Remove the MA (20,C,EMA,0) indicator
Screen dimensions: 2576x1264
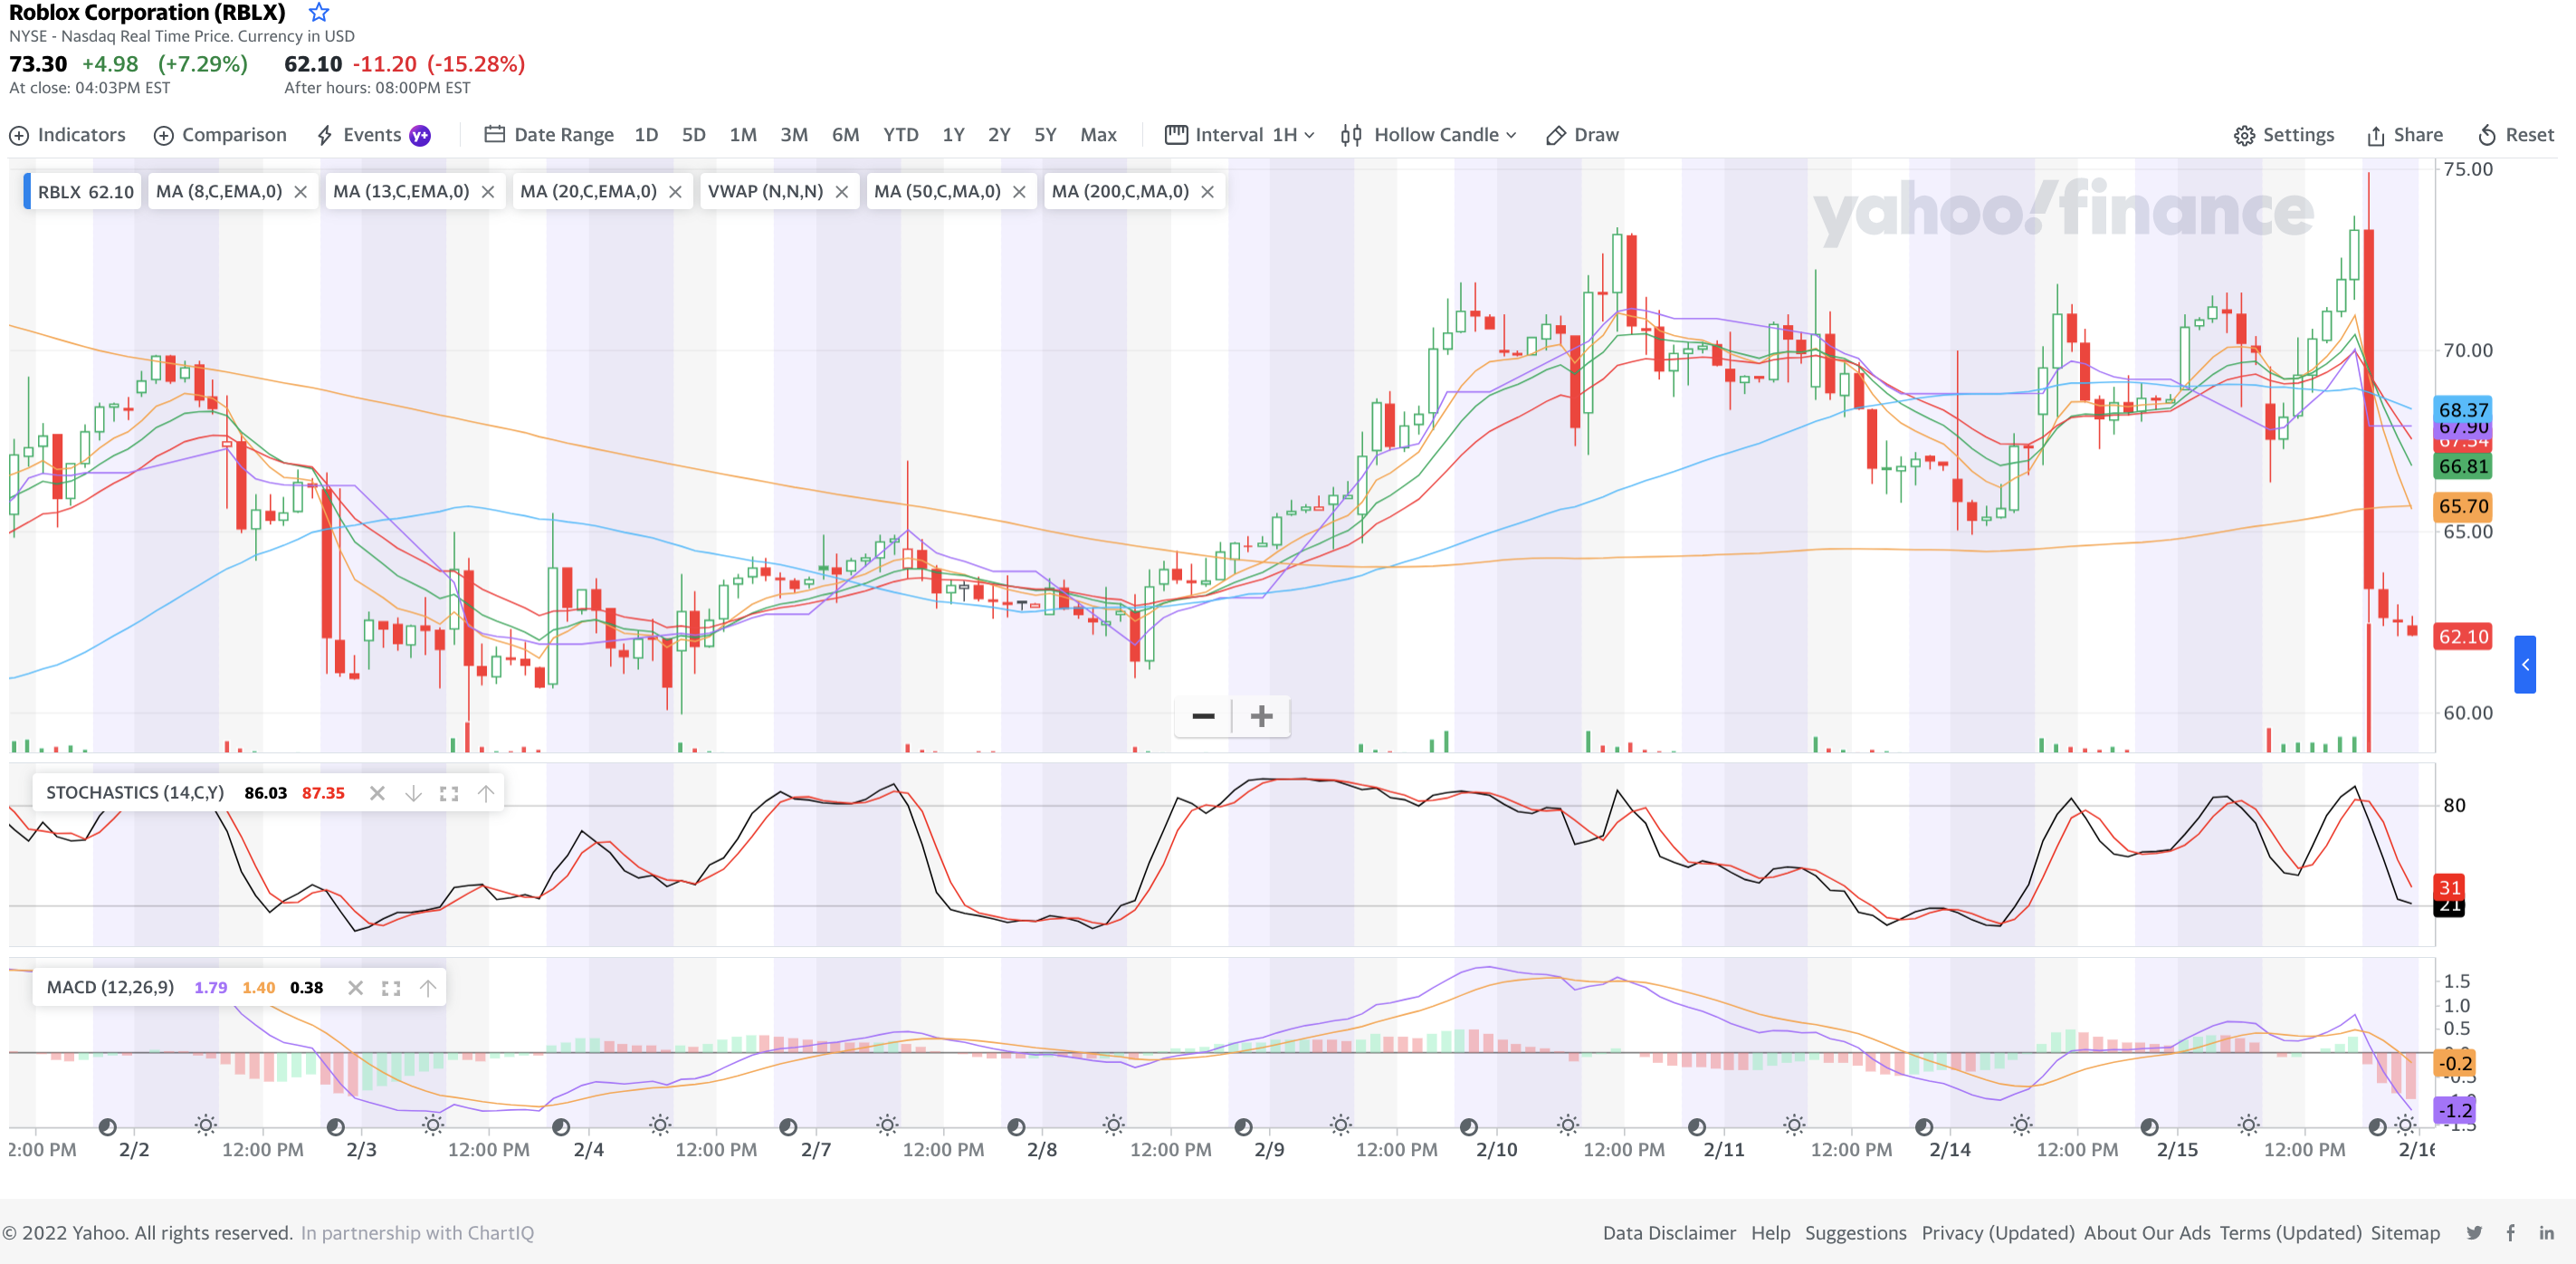pyautogui.click(x=675, y=192)
